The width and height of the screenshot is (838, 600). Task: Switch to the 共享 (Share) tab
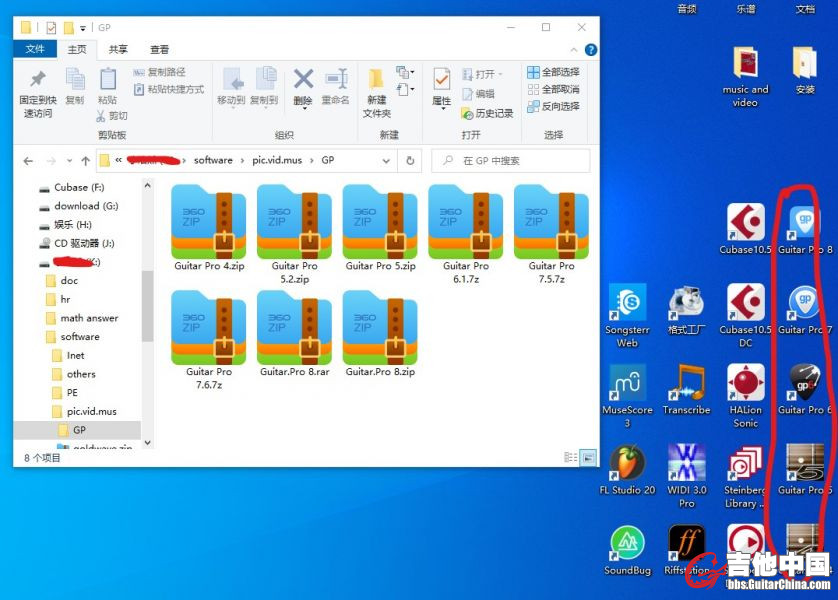pyautogui.click(x=118, y=49)
